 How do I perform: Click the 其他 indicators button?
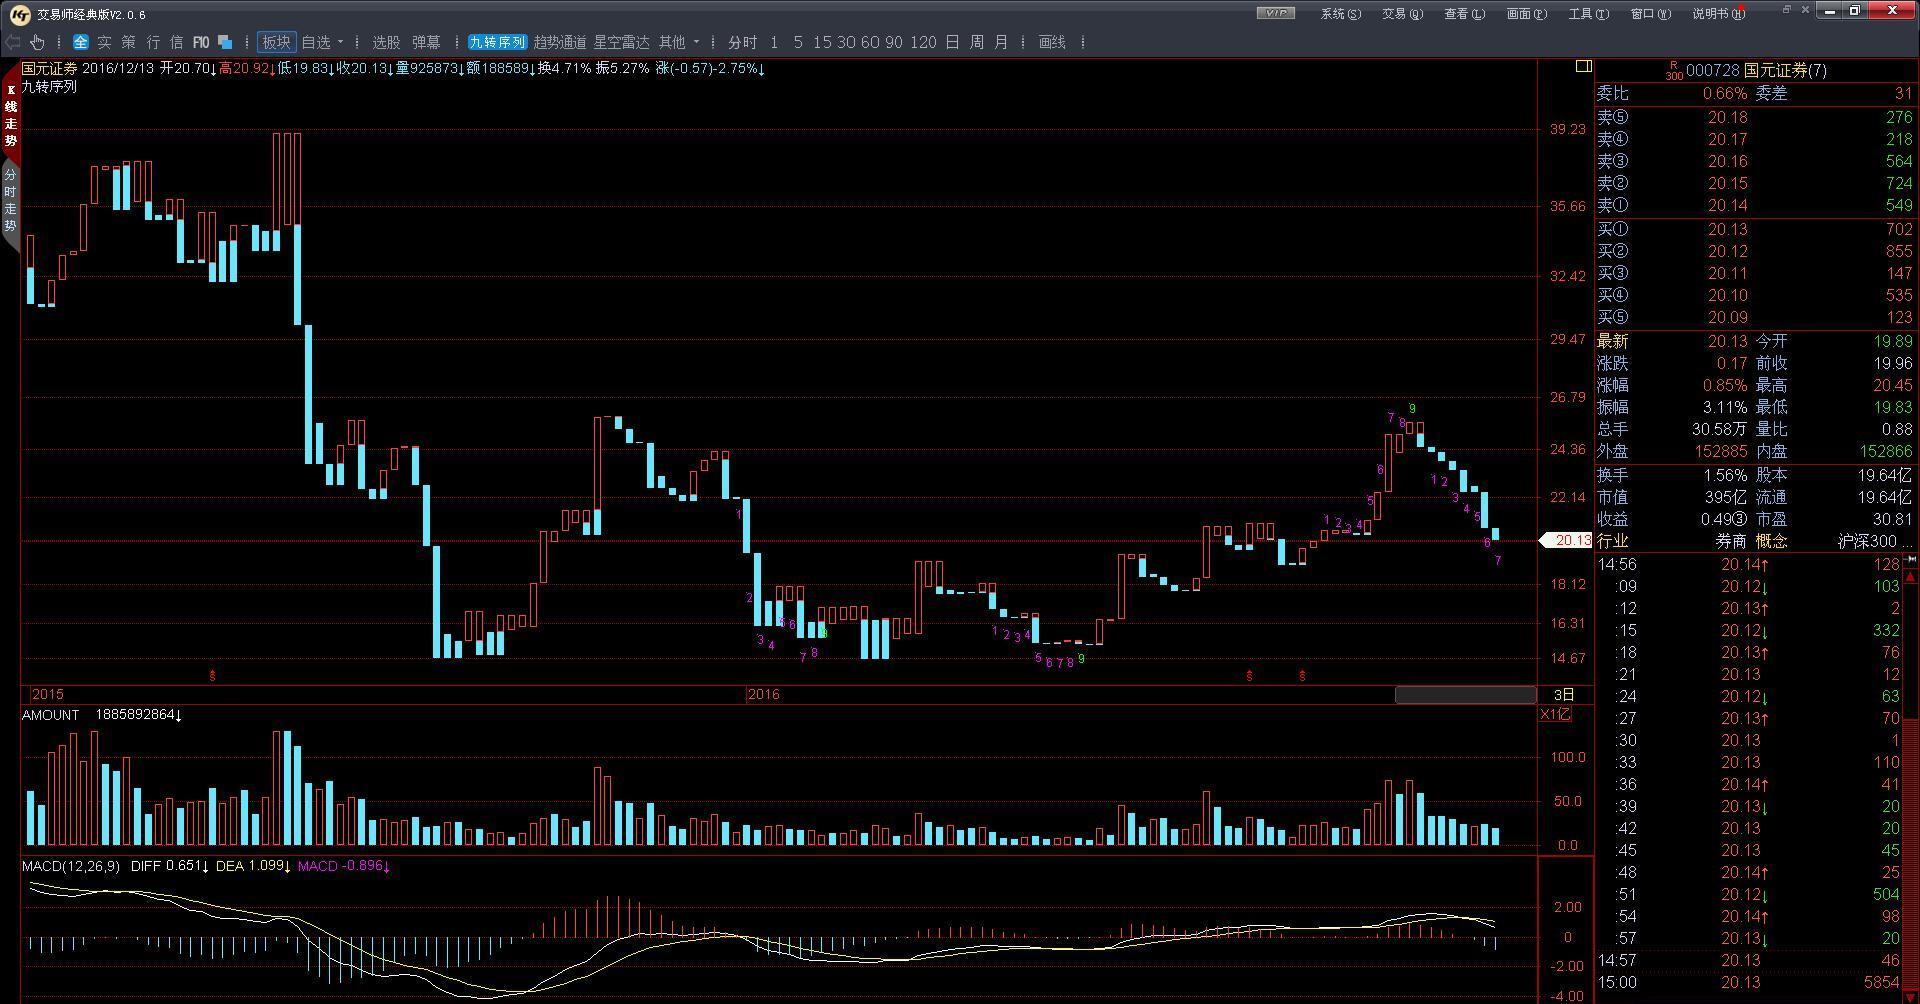(672, 42)
